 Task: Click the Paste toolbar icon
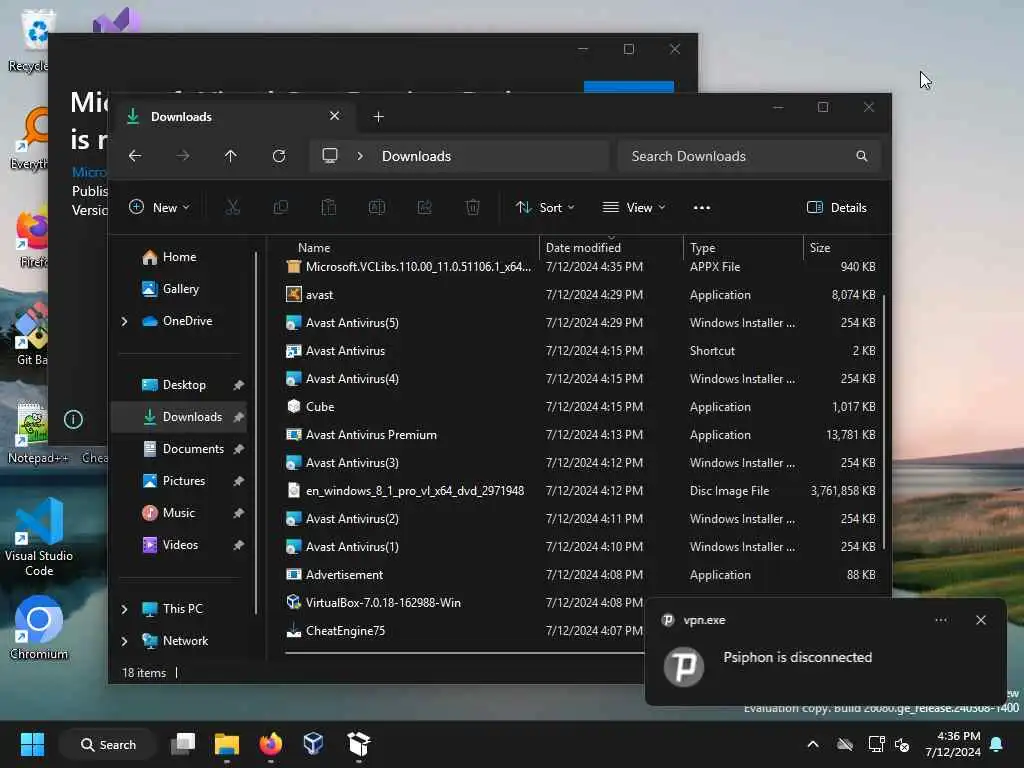point(328,208)
